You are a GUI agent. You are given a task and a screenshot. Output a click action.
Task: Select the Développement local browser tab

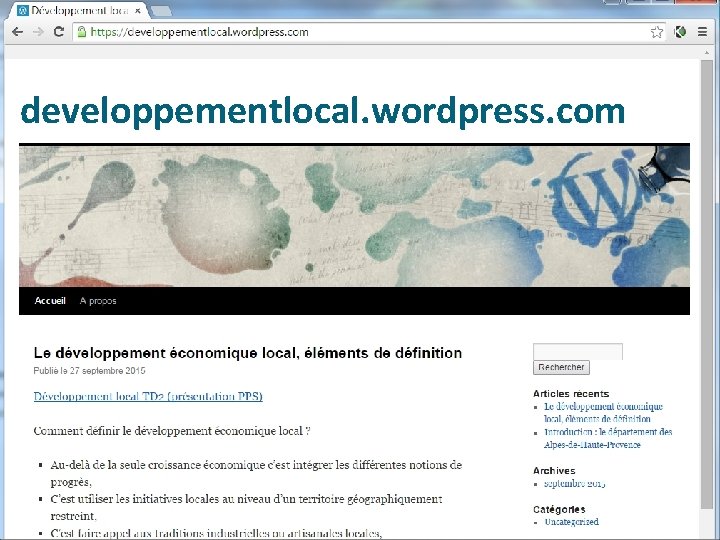(78, 10)
